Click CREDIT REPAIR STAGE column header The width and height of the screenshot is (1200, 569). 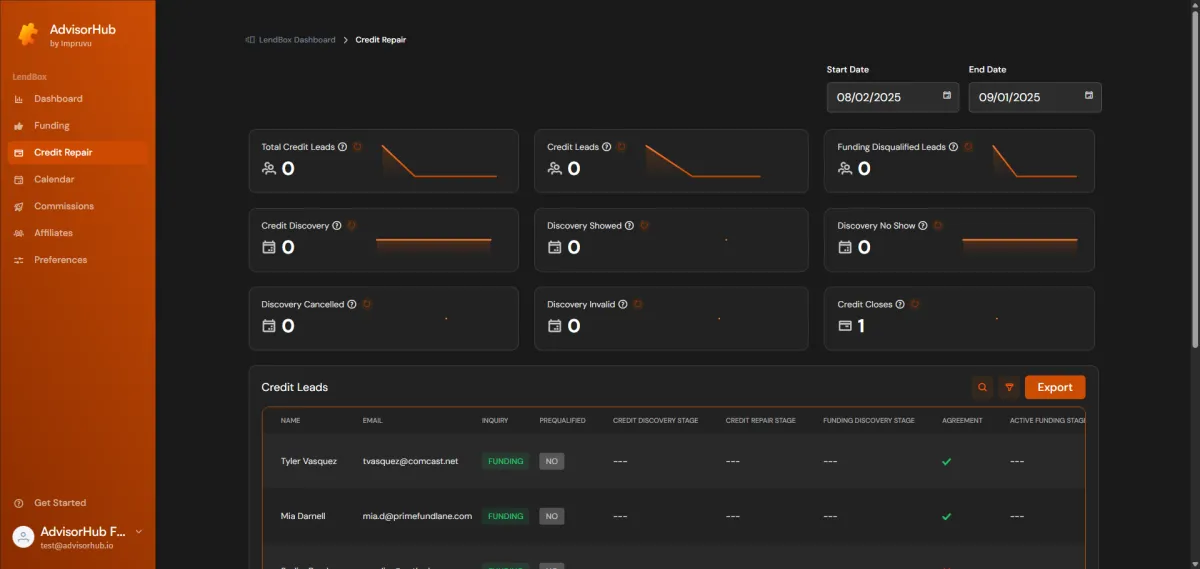[761, 421]
